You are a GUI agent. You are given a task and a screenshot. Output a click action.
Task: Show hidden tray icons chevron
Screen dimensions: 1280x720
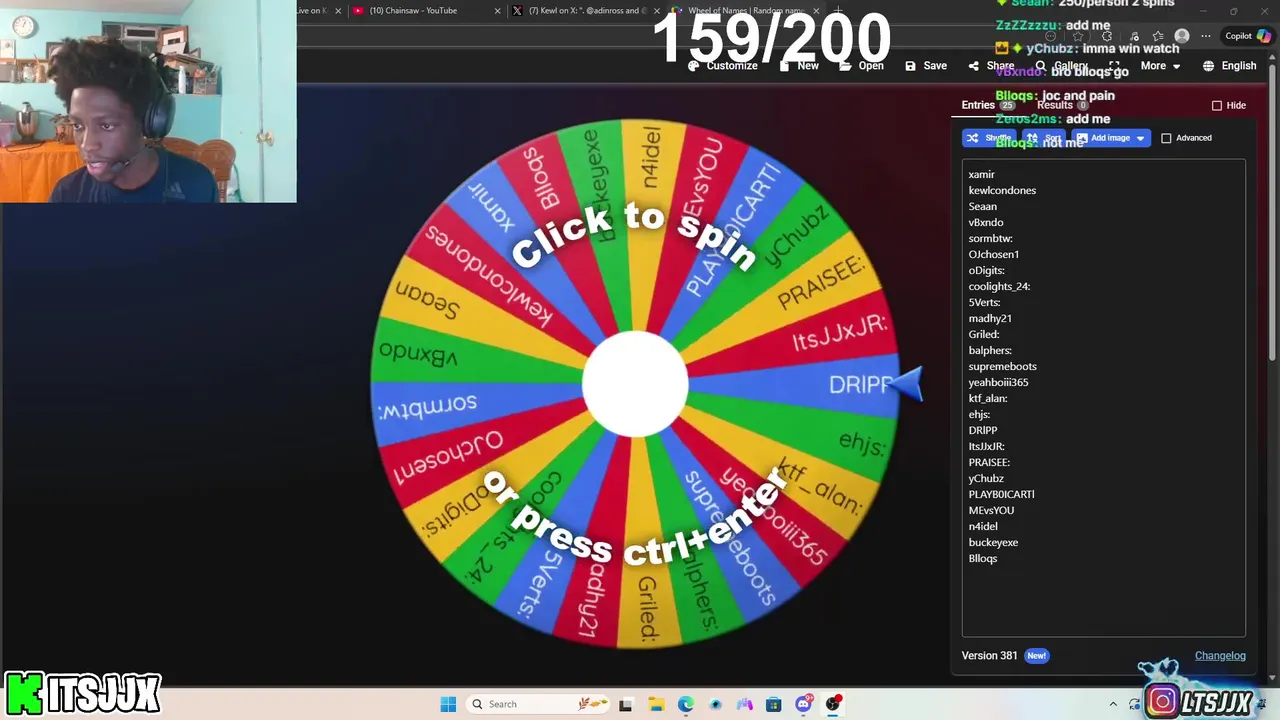coord(1113,704)
